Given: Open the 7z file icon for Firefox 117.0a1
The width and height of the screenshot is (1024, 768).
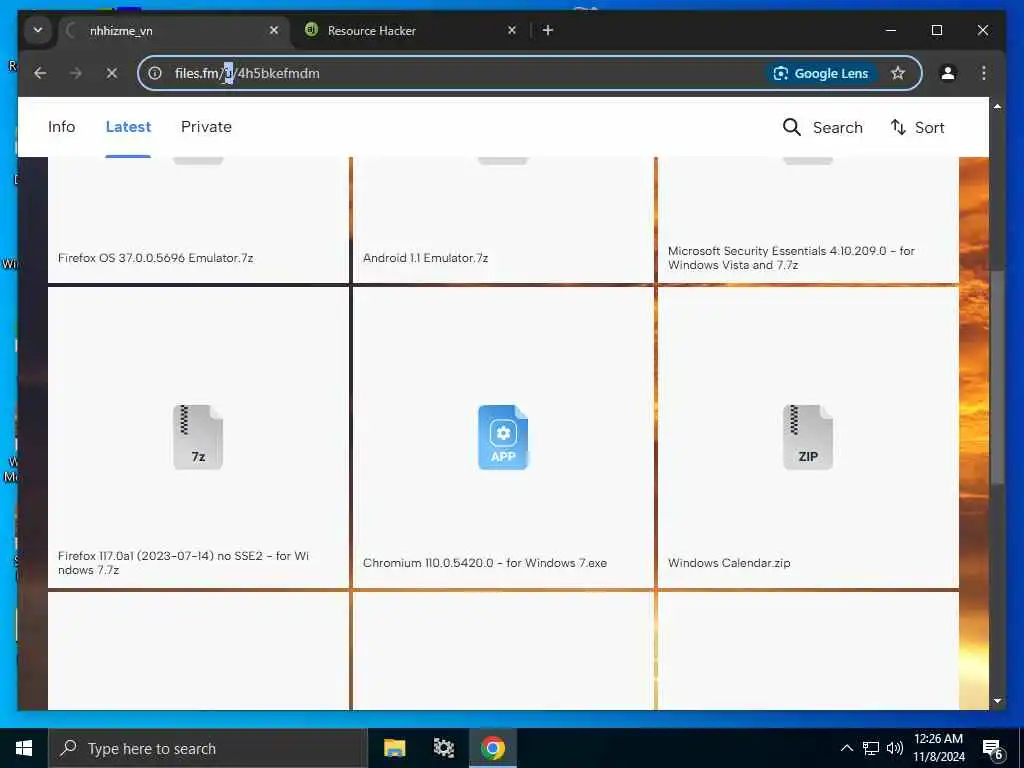Looking at the screenshot, I should 198,437.
